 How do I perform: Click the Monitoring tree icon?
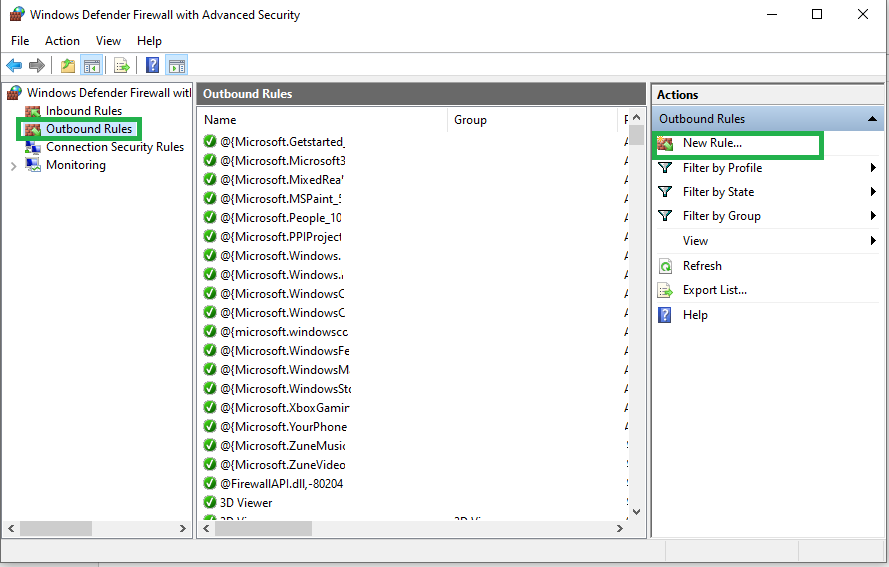coord(33,165)
